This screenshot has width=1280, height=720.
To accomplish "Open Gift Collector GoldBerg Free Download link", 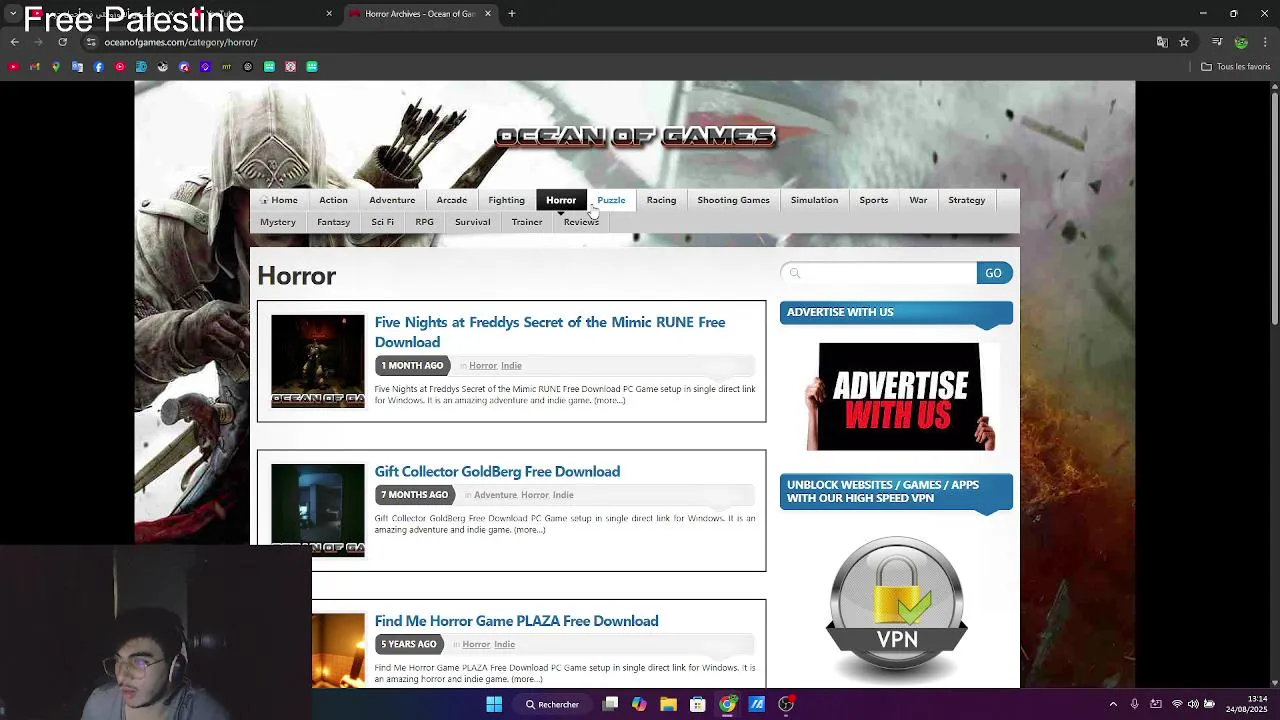I will pyautogui.click(x=497, y=472).
